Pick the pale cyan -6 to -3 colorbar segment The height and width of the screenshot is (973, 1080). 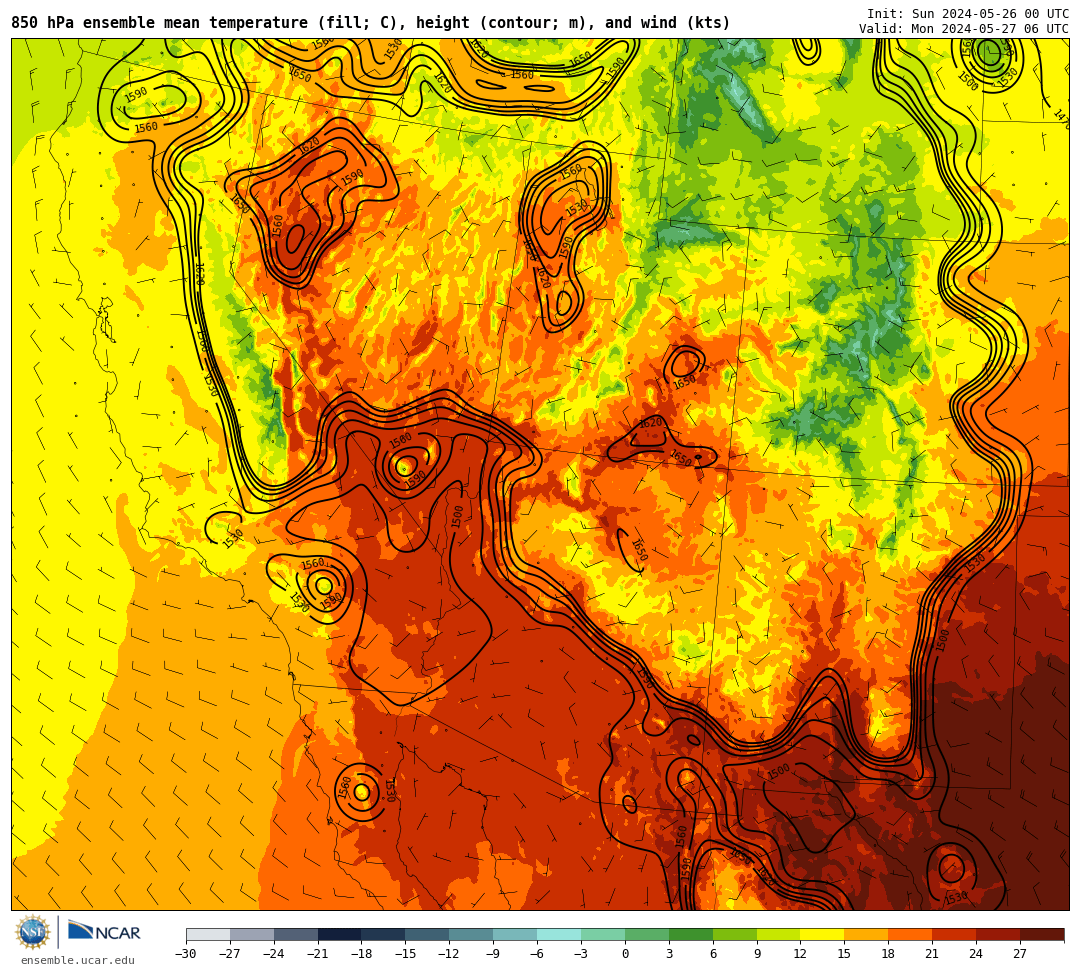click(559, 934)
